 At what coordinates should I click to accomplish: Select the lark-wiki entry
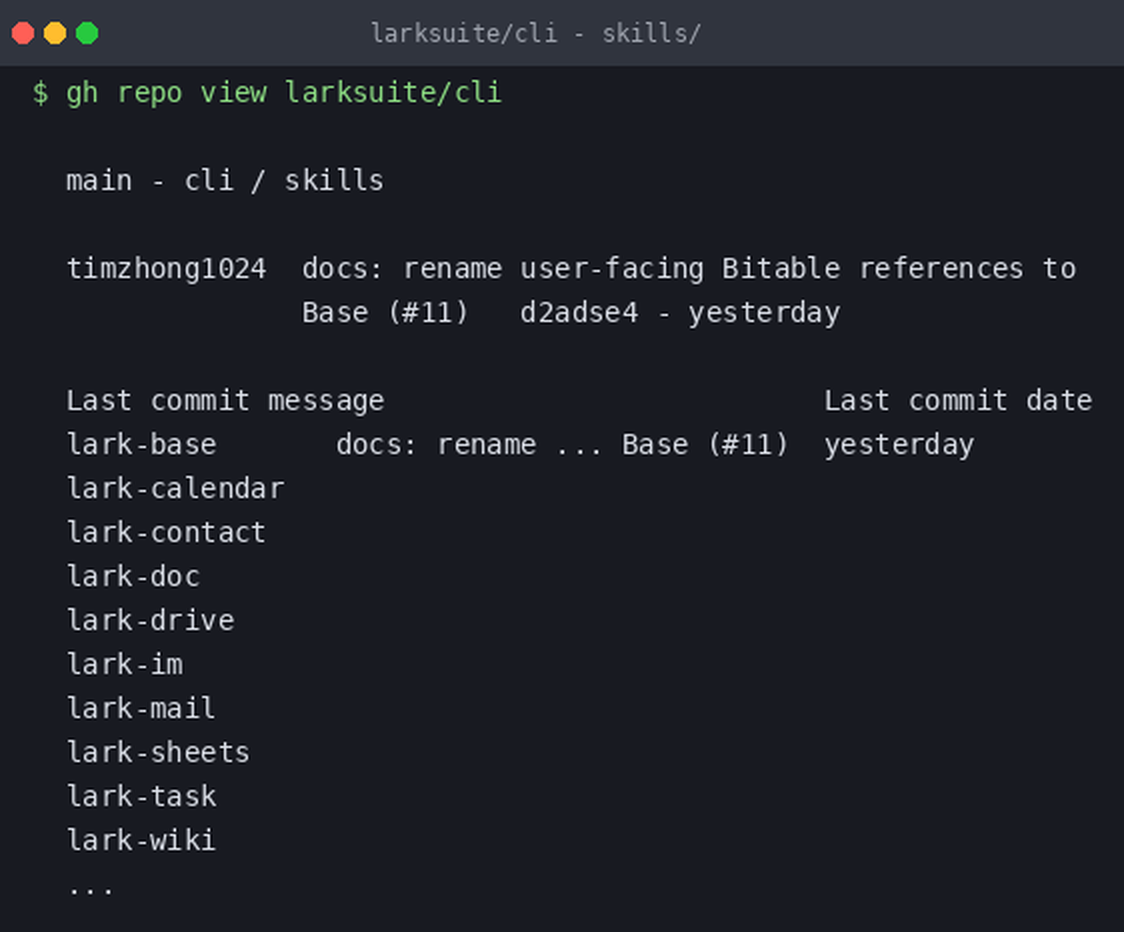[141, 840]
